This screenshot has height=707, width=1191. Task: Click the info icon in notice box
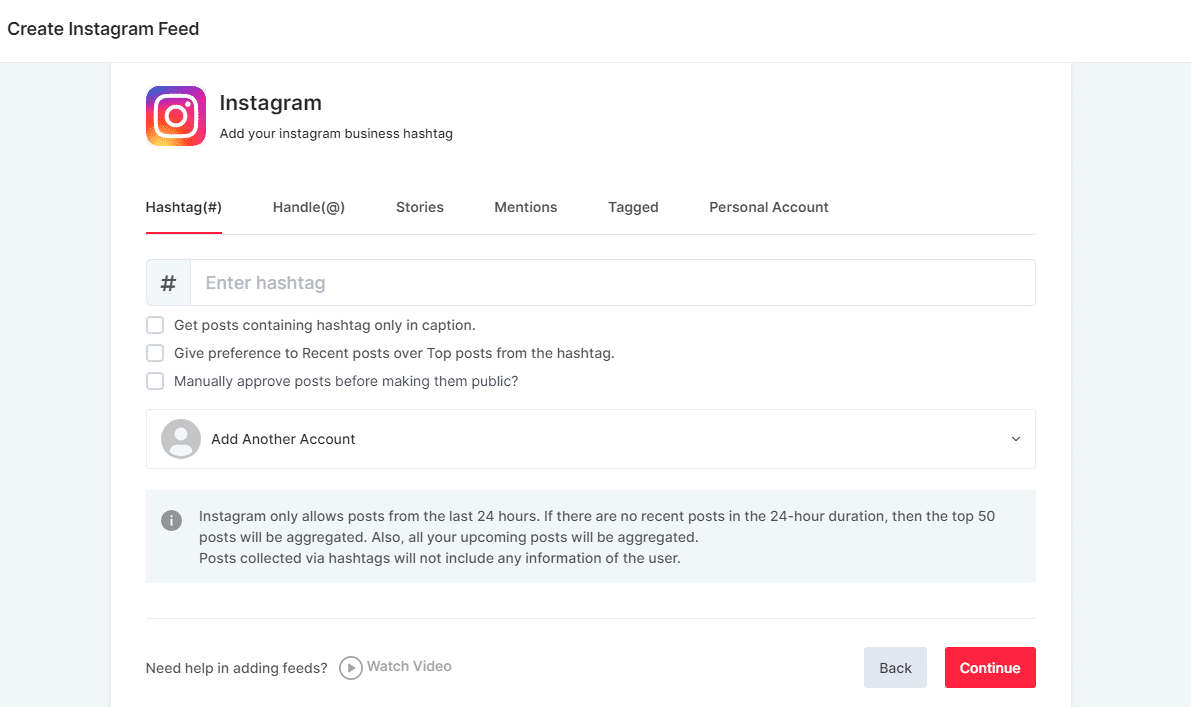click(x=172, y=521)
